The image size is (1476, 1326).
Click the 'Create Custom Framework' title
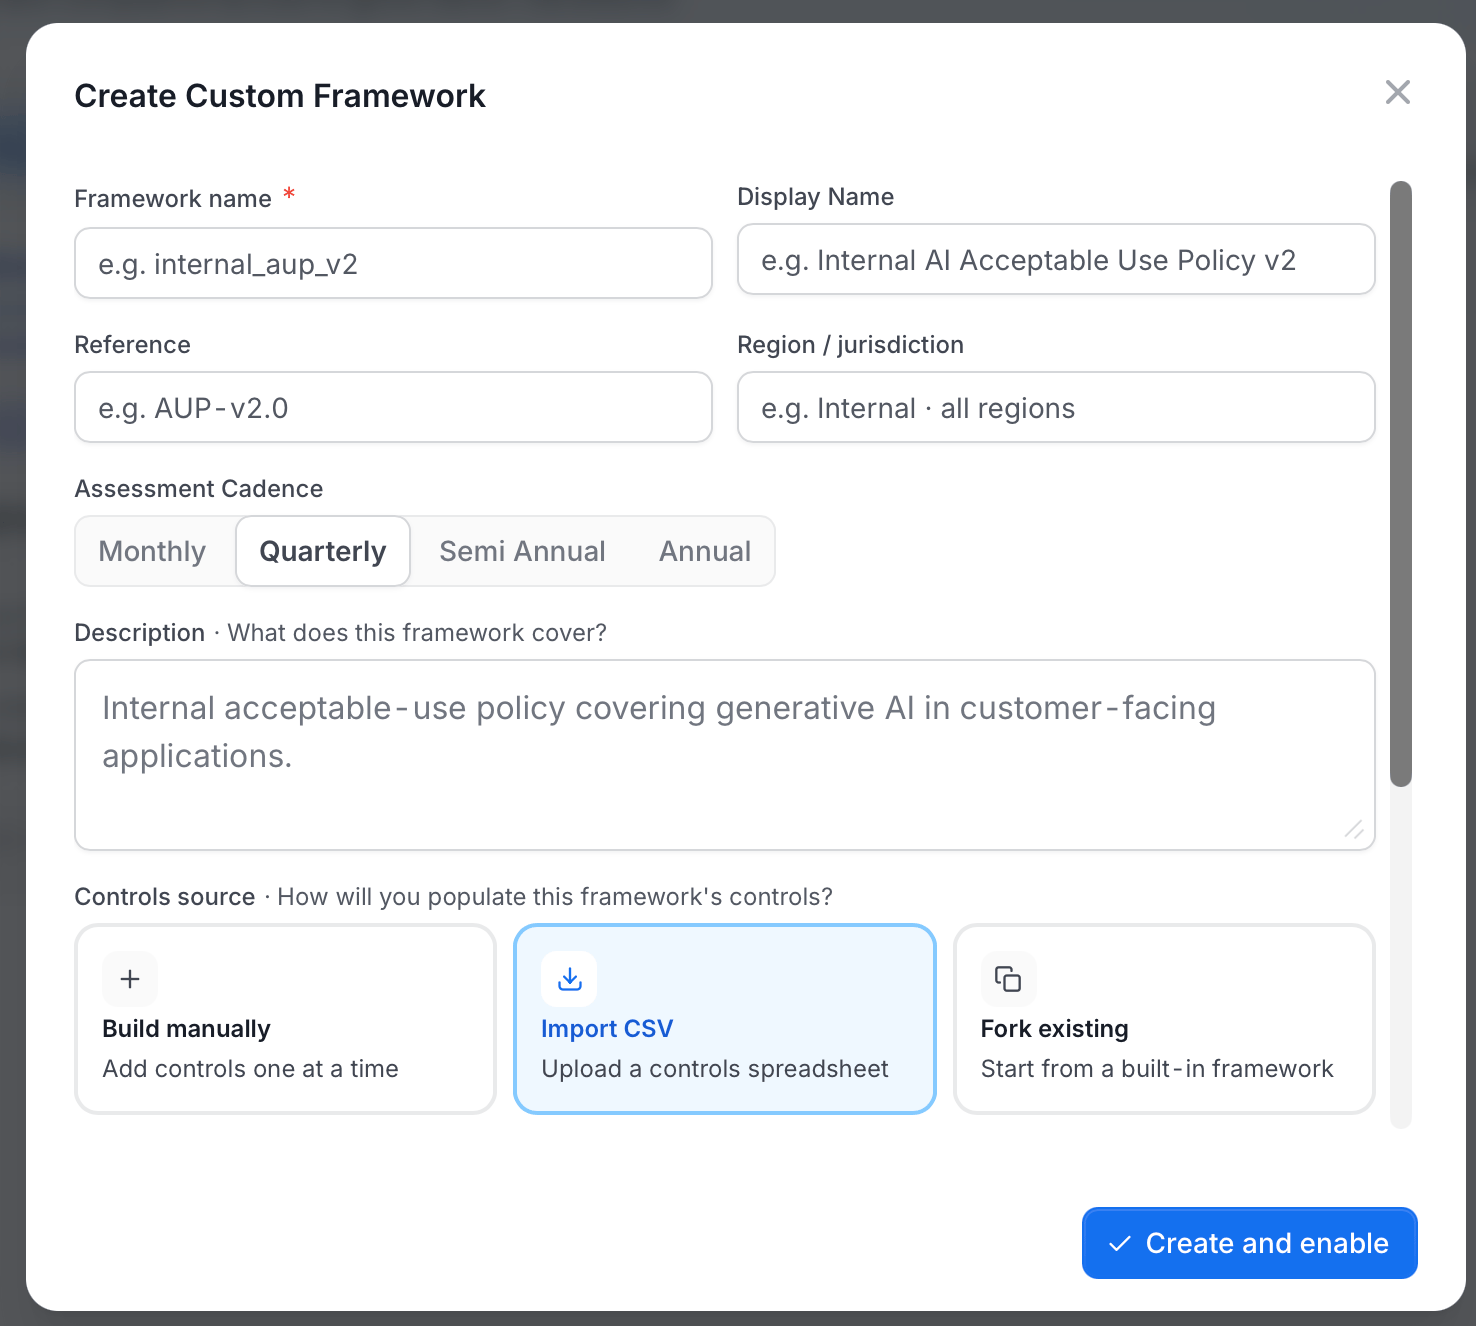280,96
